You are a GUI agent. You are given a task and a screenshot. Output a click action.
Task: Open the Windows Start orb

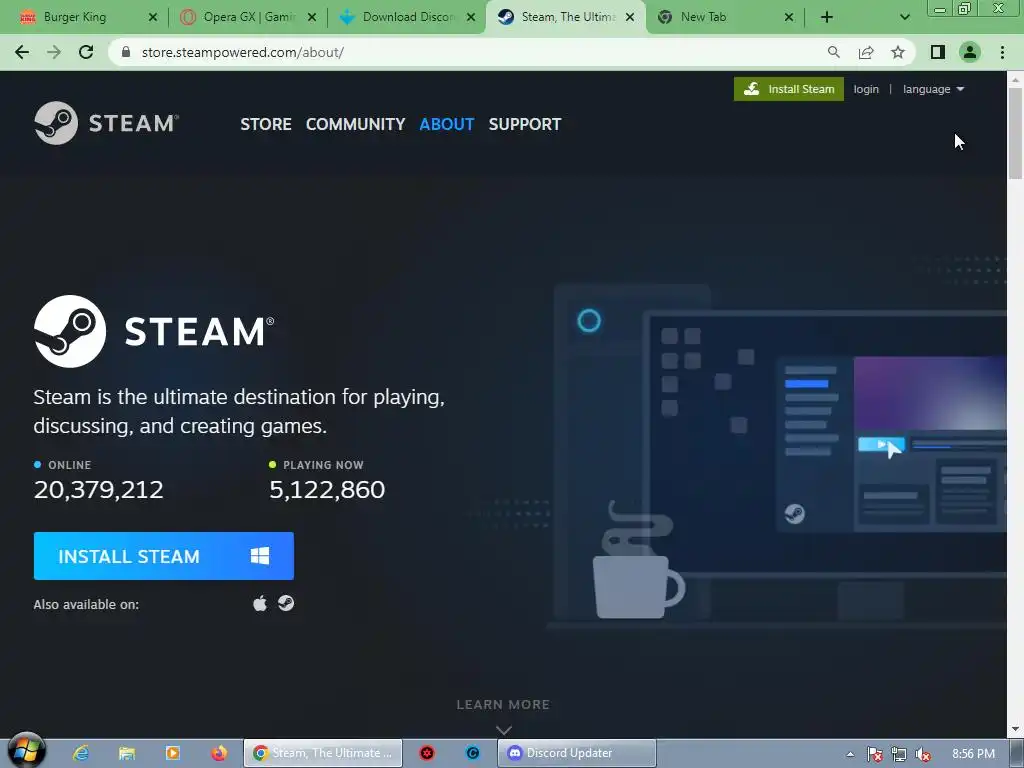26,751
